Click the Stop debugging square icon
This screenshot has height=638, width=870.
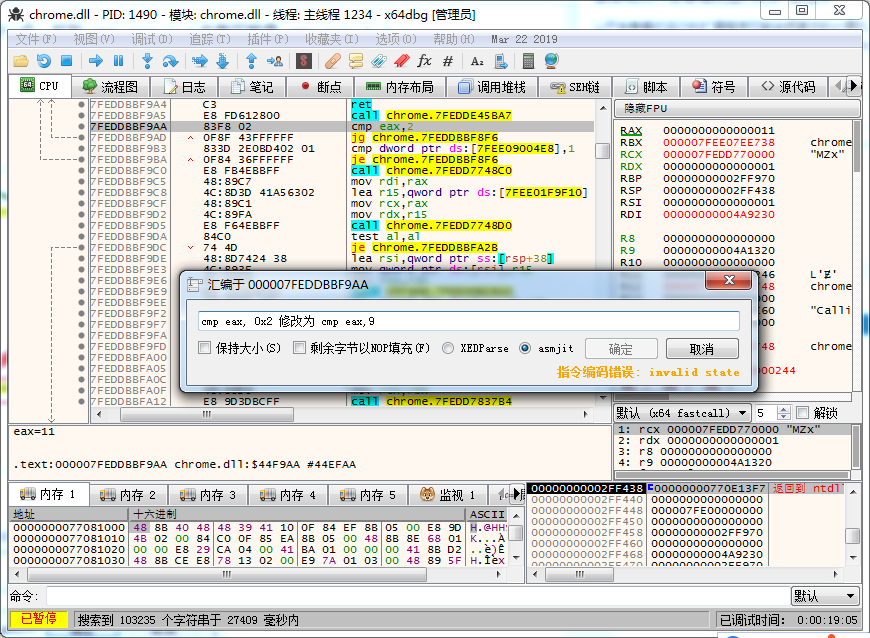point(67,61)
